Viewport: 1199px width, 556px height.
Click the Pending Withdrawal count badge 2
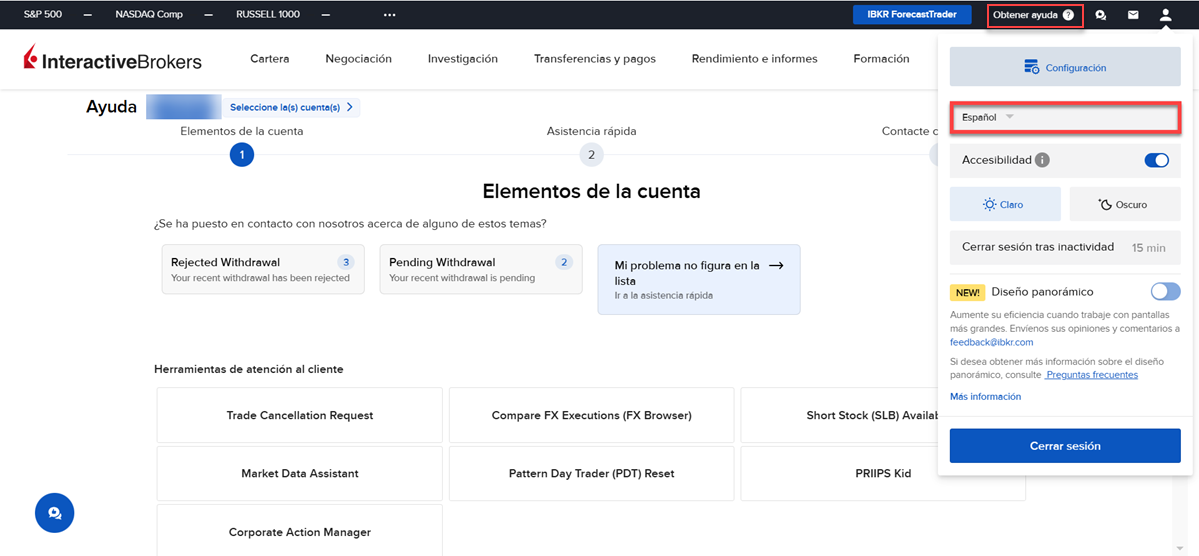click(564, 262)
